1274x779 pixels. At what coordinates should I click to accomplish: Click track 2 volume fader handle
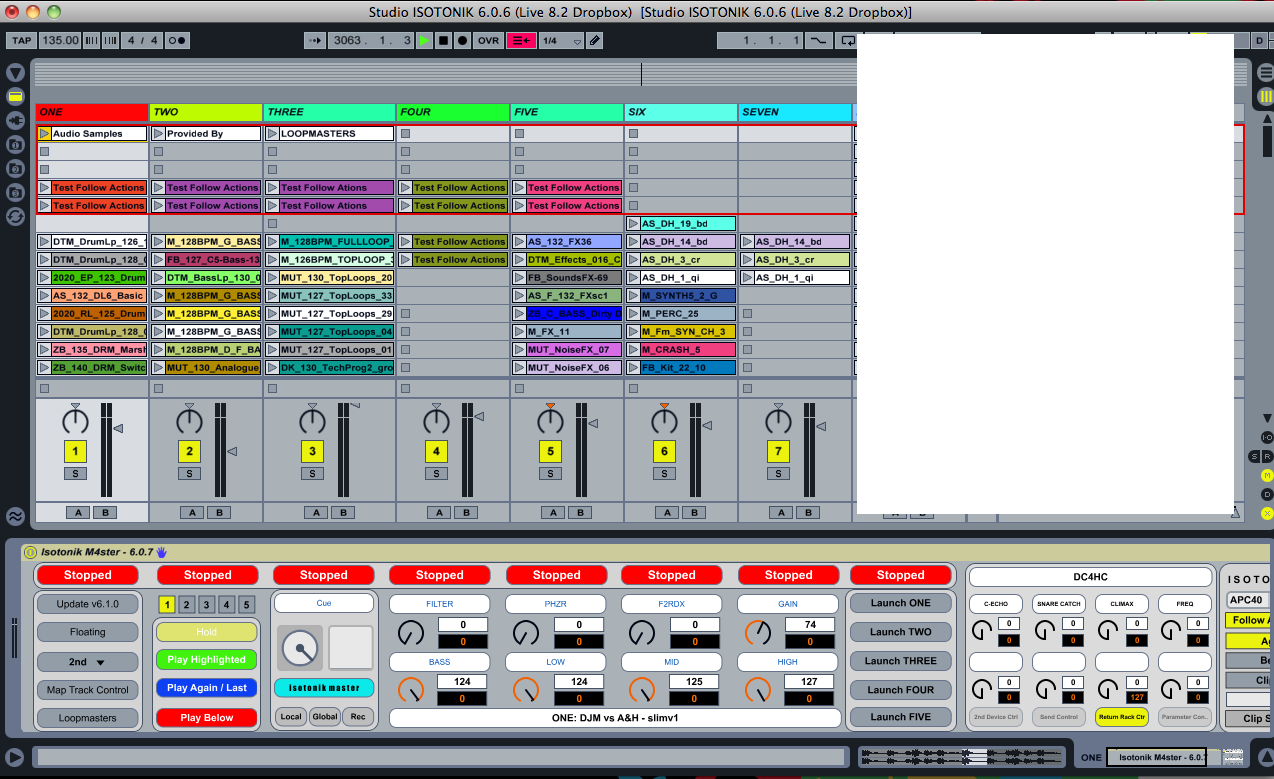[232, 452]
